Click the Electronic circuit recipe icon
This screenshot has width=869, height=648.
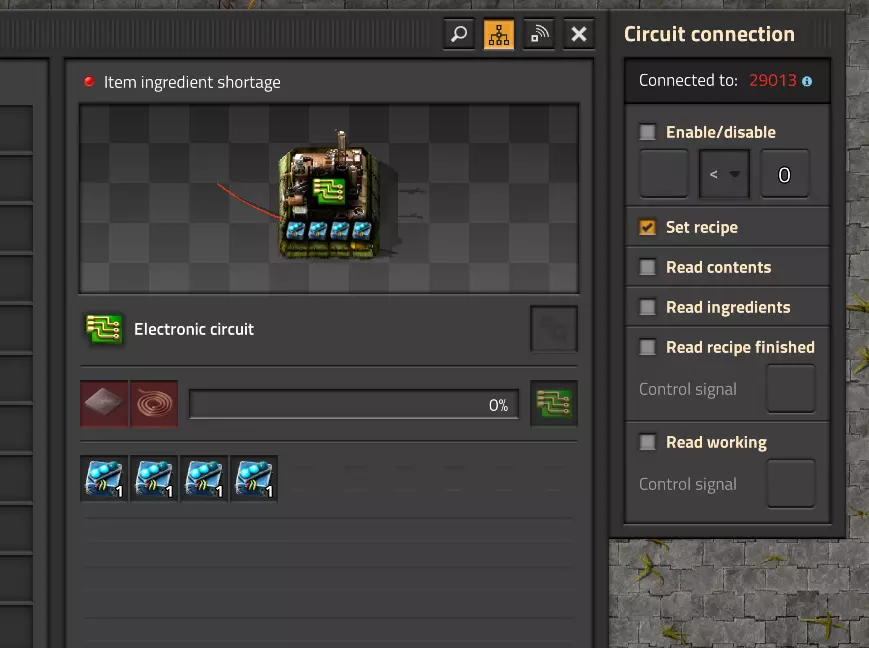pos(104,329)
